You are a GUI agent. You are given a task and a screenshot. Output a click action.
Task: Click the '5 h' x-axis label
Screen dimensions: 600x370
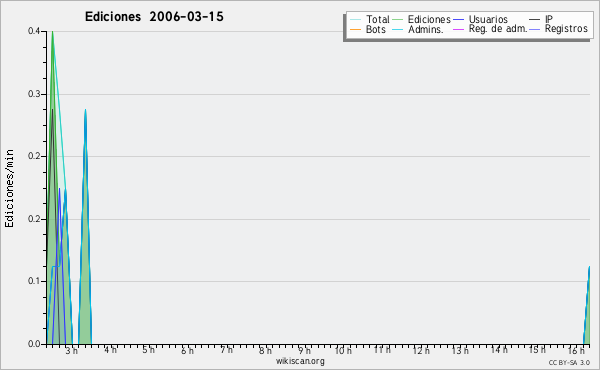[x=149, y=350]
